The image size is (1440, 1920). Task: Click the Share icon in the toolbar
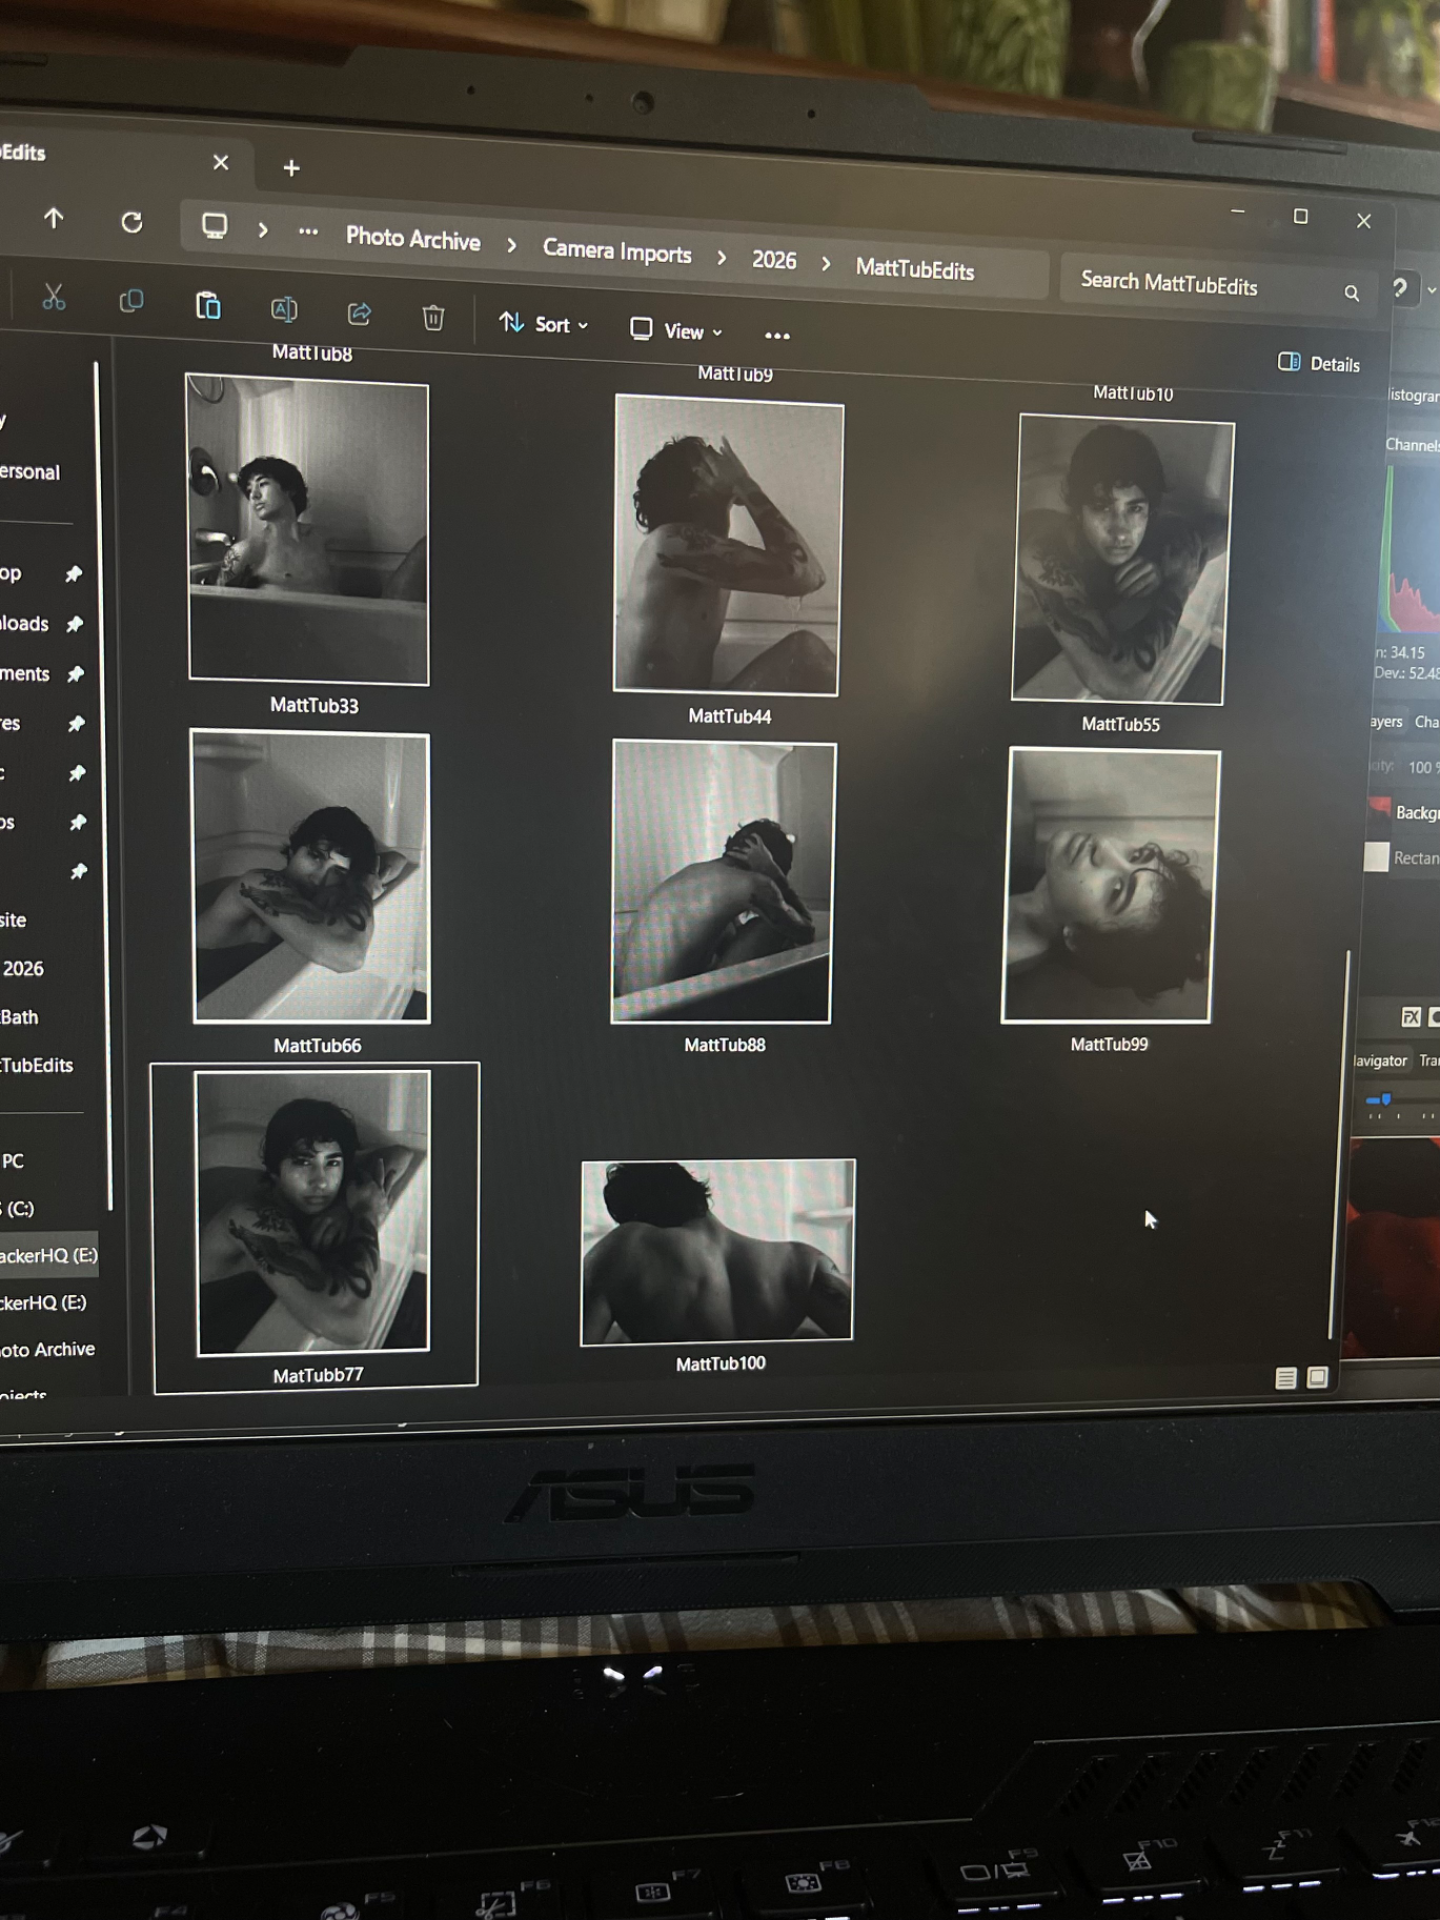pos(359,314)
